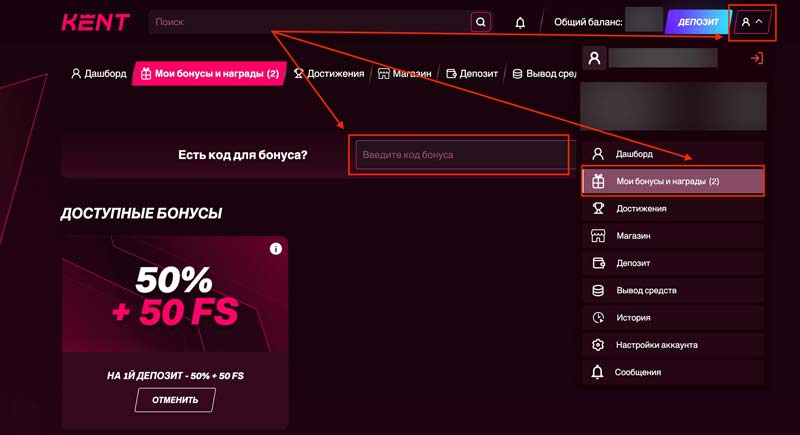Switch to the Достижения tab
The width and height of the screenshot is (800, 435).
pyautogui.click(x=328, y=73)
